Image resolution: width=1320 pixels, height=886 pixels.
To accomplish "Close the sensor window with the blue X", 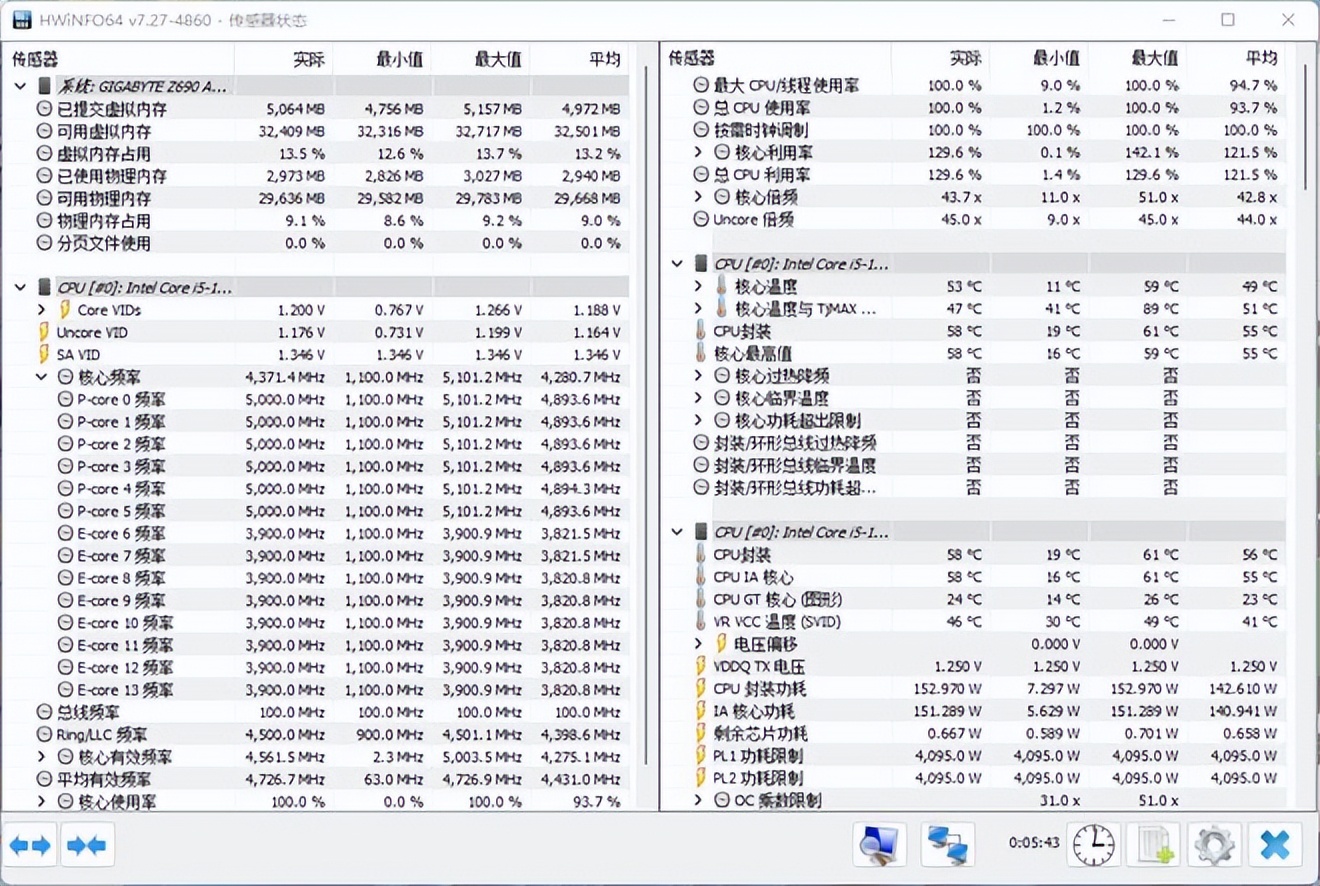I will (x=1274, y=845).
